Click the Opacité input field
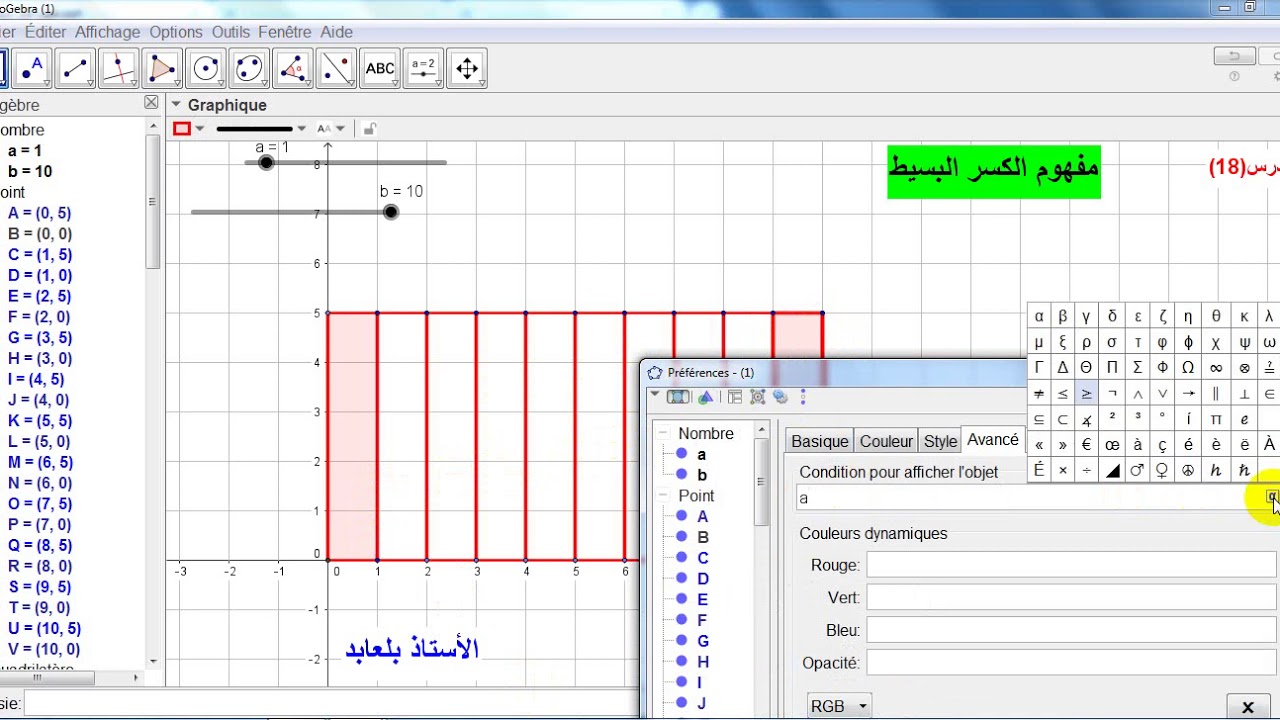Viewport: 1280px width, 720px height. point(1071,662)
